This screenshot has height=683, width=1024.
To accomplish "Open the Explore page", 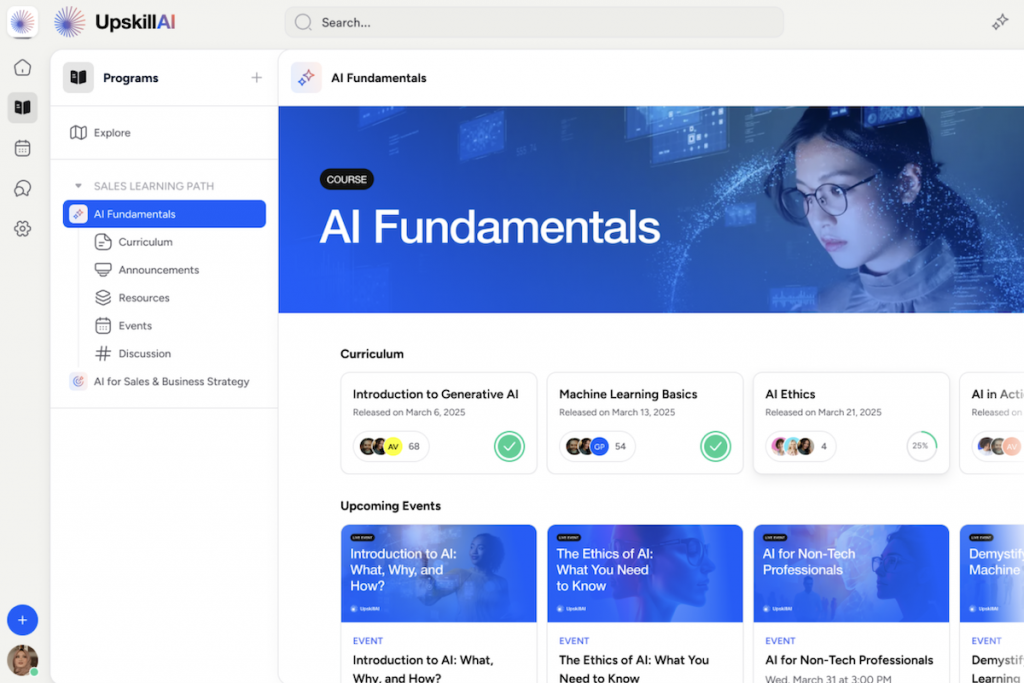I will (x=112, y=133).
